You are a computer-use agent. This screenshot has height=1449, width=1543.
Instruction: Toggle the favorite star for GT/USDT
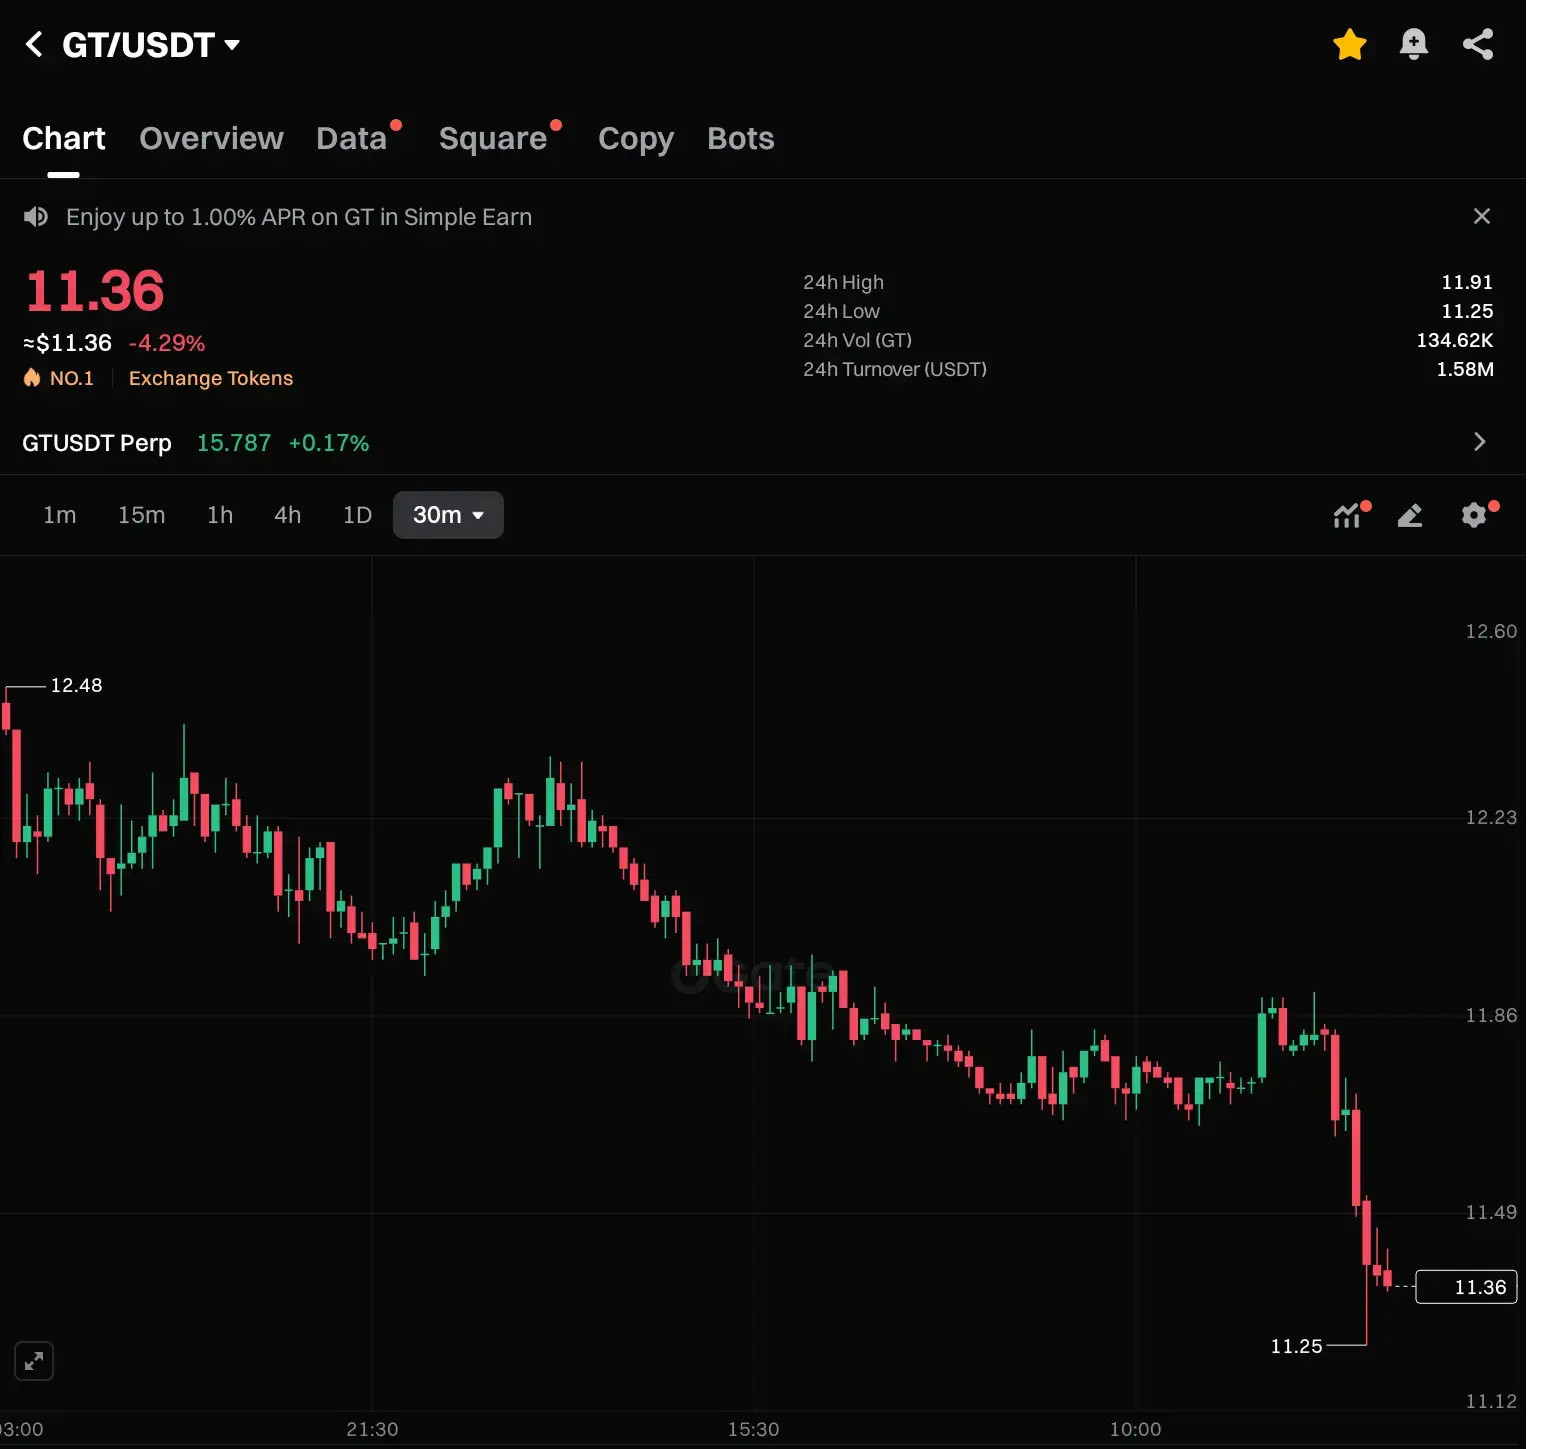1349,44
